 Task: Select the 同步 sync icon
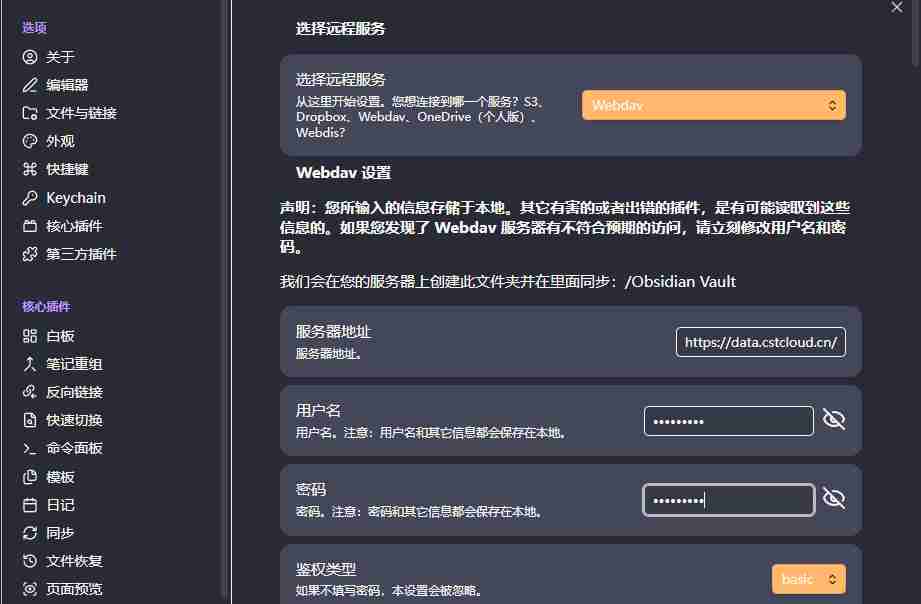pyautogui.click(x=30, y=533)
